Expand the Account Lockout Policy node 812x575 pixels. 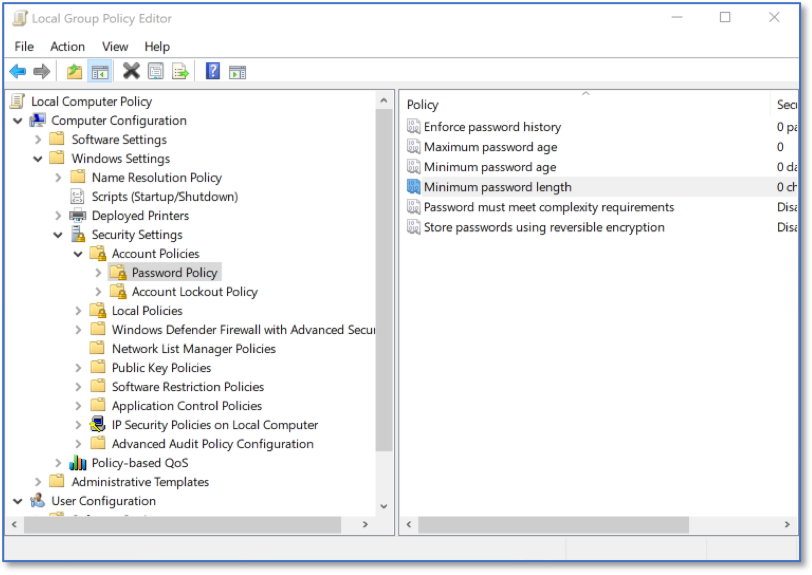coord(98,292)
